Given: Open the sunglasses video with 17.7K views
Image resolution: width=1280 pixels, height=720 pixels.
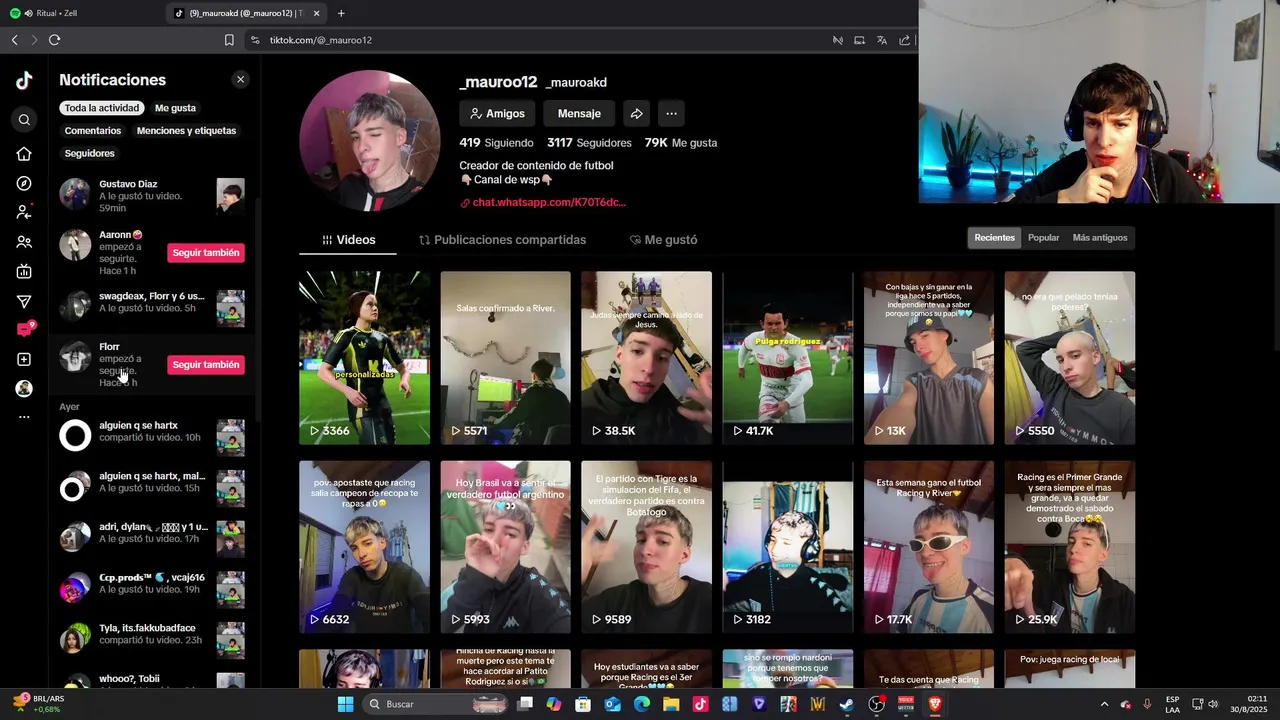Looking at the screenshot, I should coord(929,547).
